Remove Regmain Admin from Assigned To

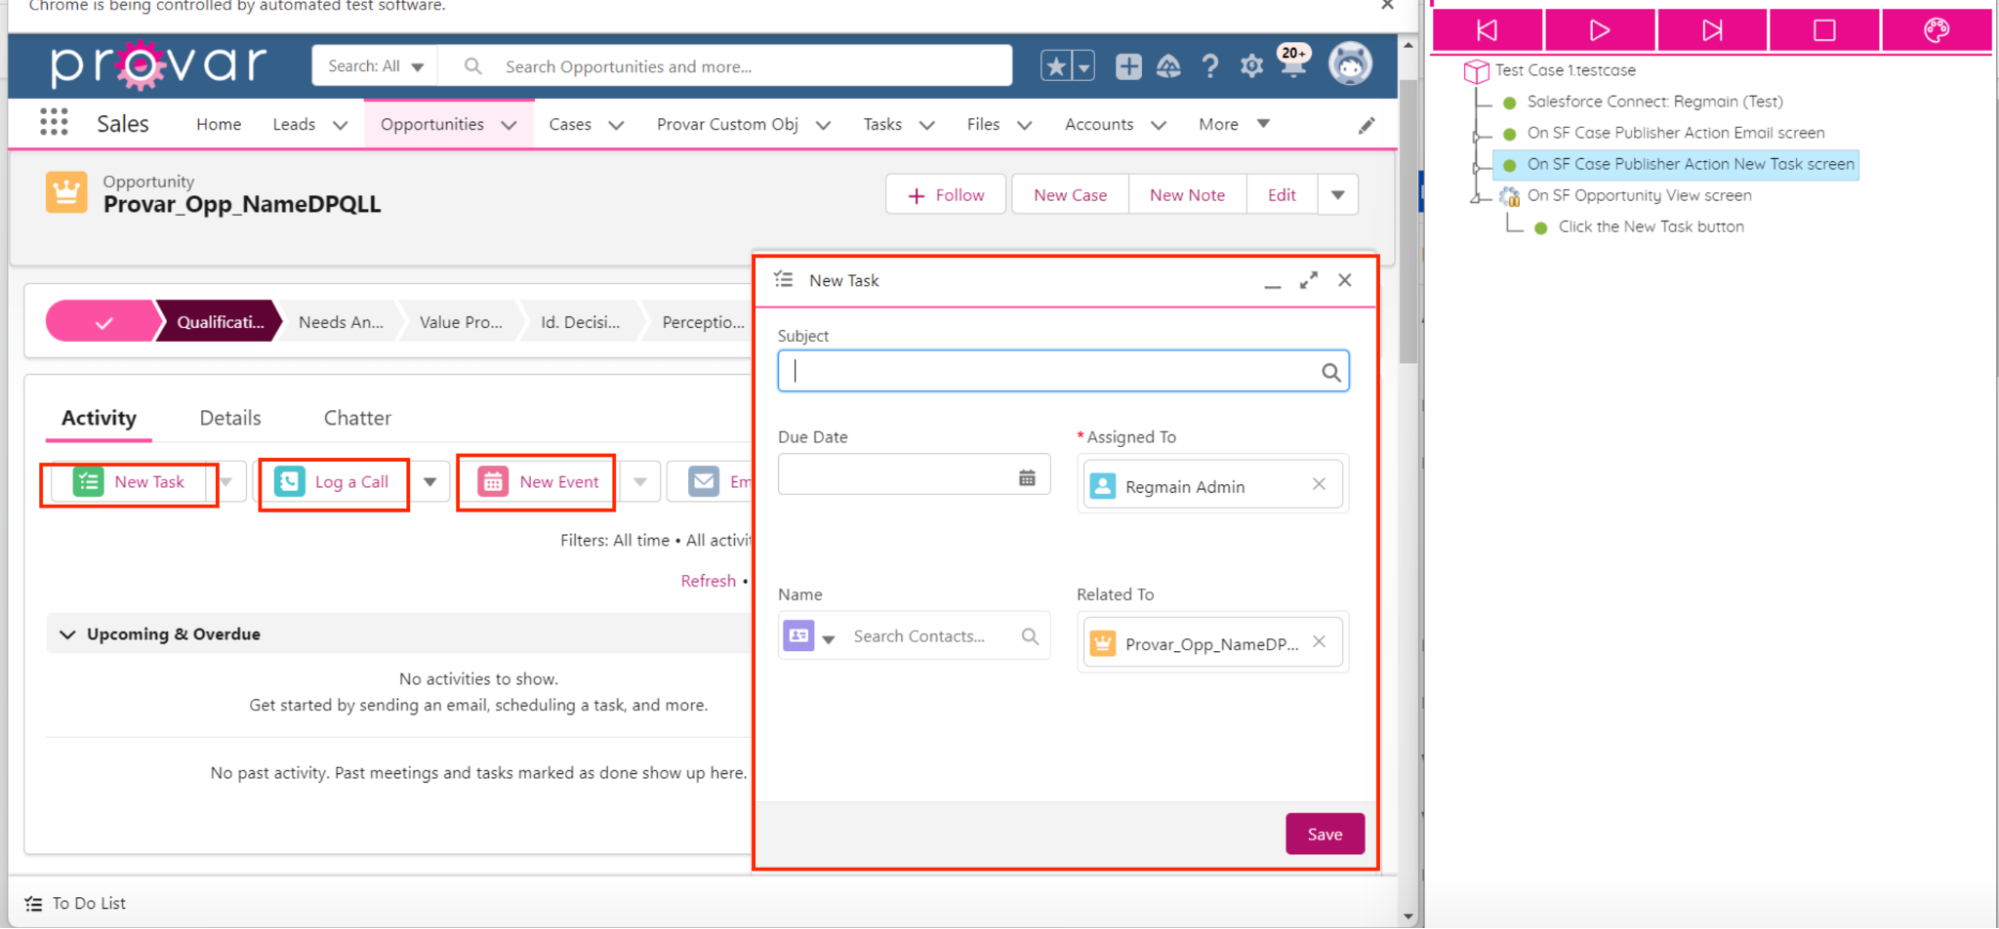(x=1319, y=484)
